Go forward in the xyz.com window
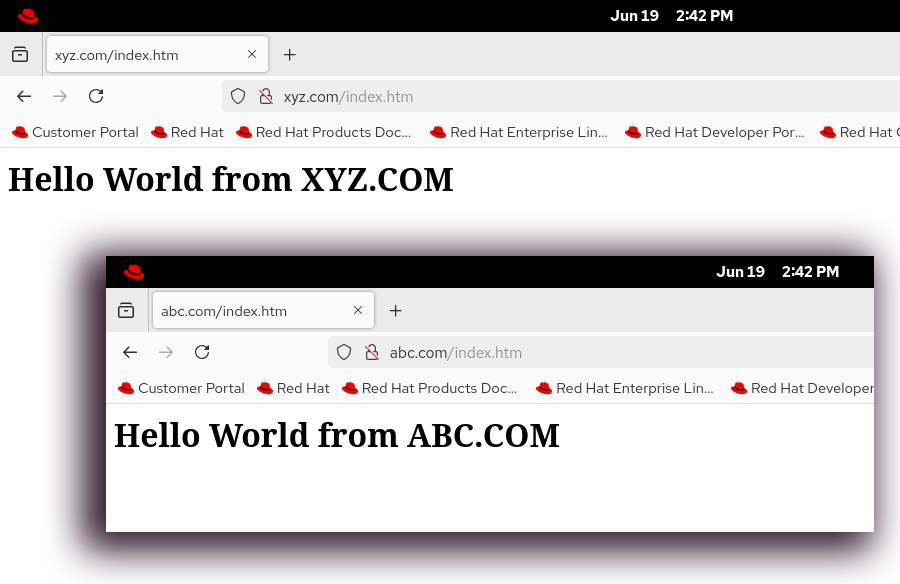The width and height of the screenshot is (900, 584). pyautogui.click(x=60, y=96)
